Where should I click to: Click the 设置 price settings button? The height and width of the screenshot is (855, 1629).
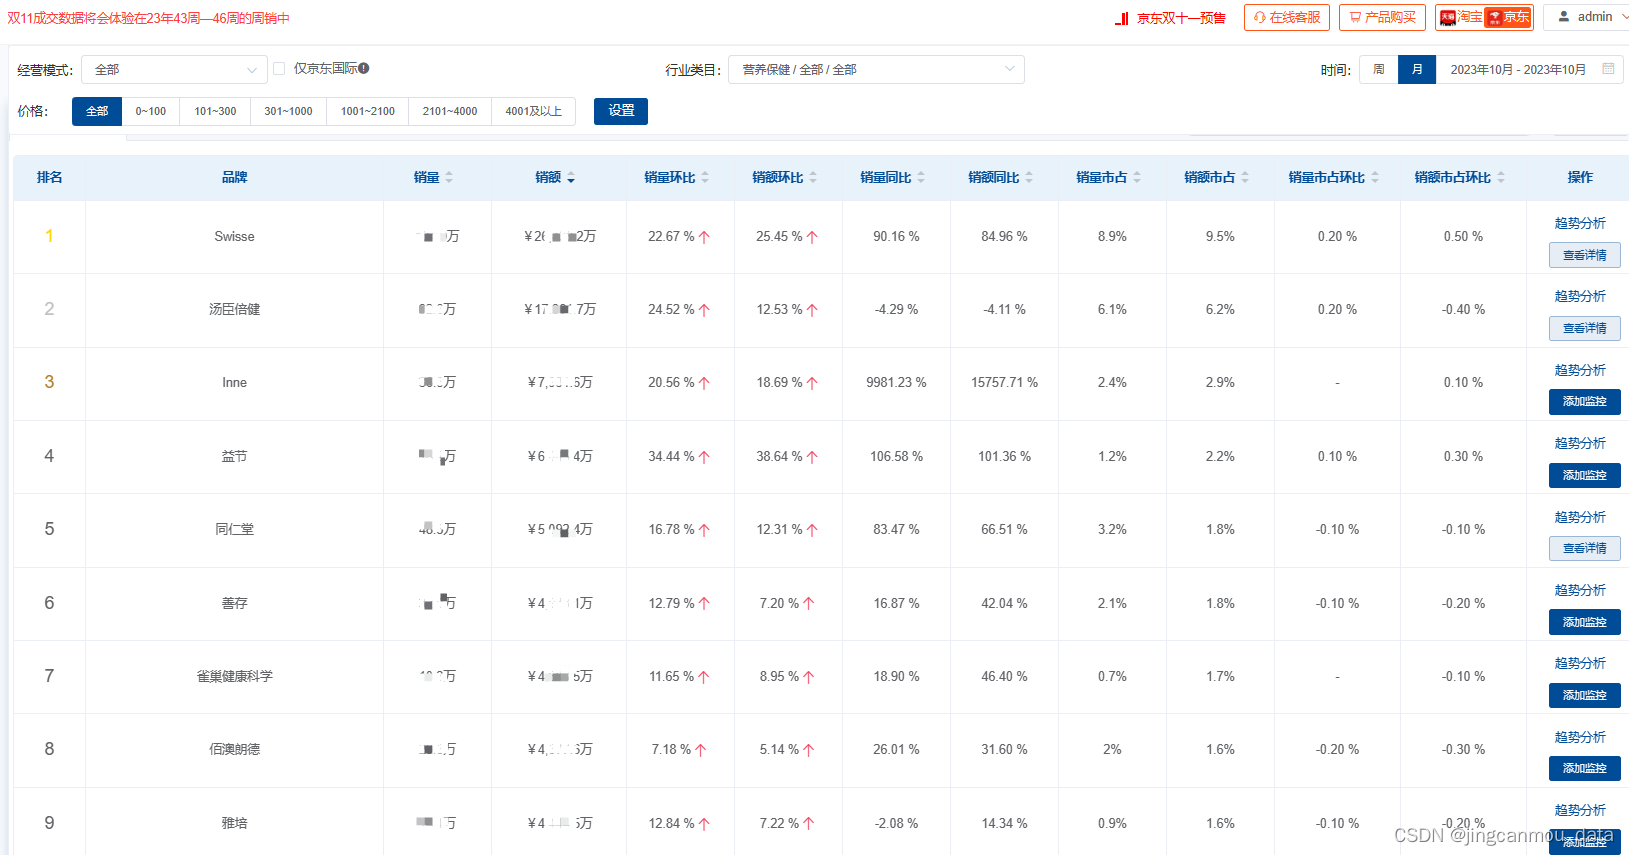pyautogui.click(x=621, y=111)
